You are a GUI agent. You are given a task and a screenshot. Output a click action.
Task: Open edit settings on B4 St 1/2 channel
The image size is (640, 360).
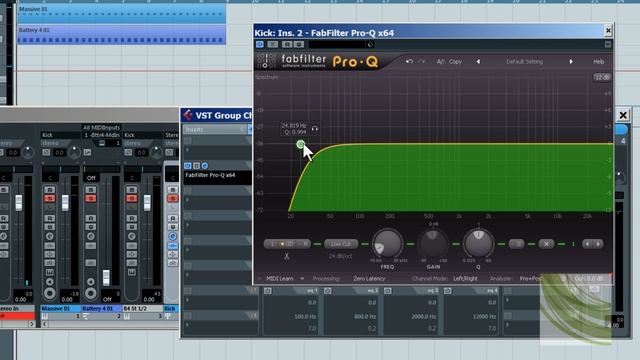coord(131,236)
